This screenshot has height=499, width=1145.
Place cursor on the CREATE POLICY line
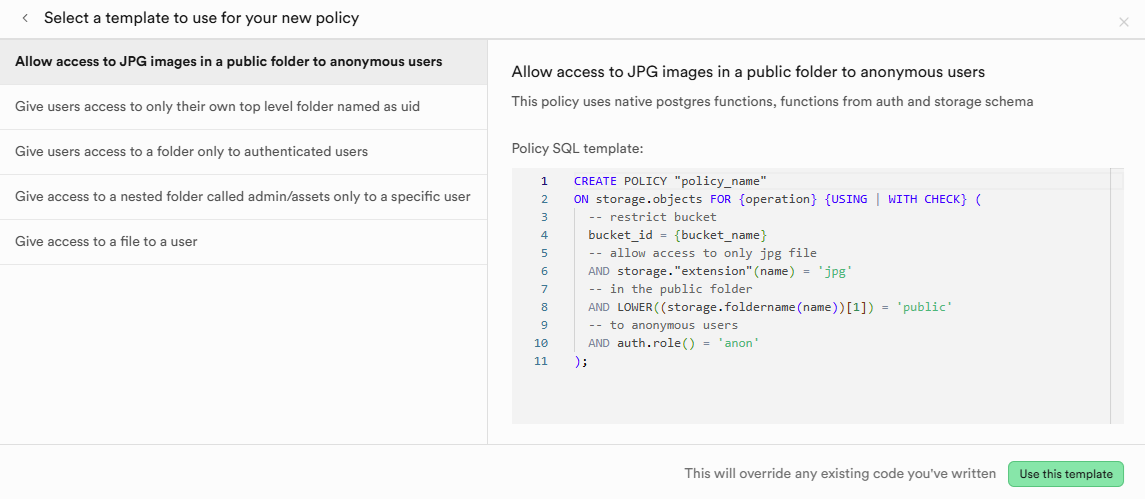[x=670, y=180]
